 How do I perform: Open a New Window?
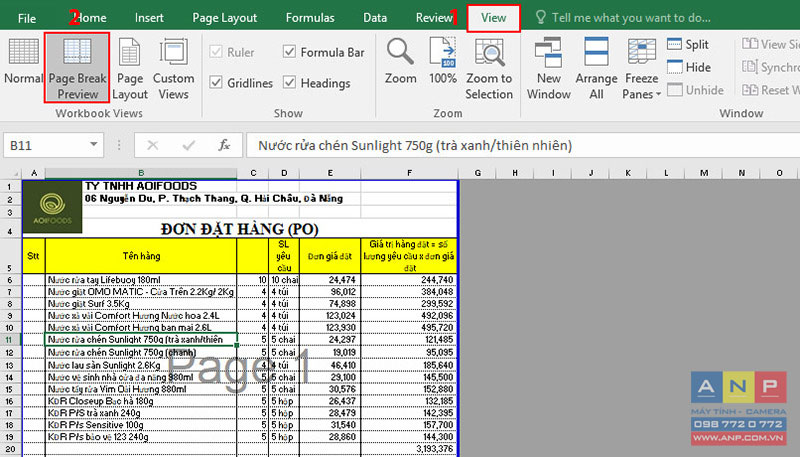pyautogui.click(x=548, y=69)
